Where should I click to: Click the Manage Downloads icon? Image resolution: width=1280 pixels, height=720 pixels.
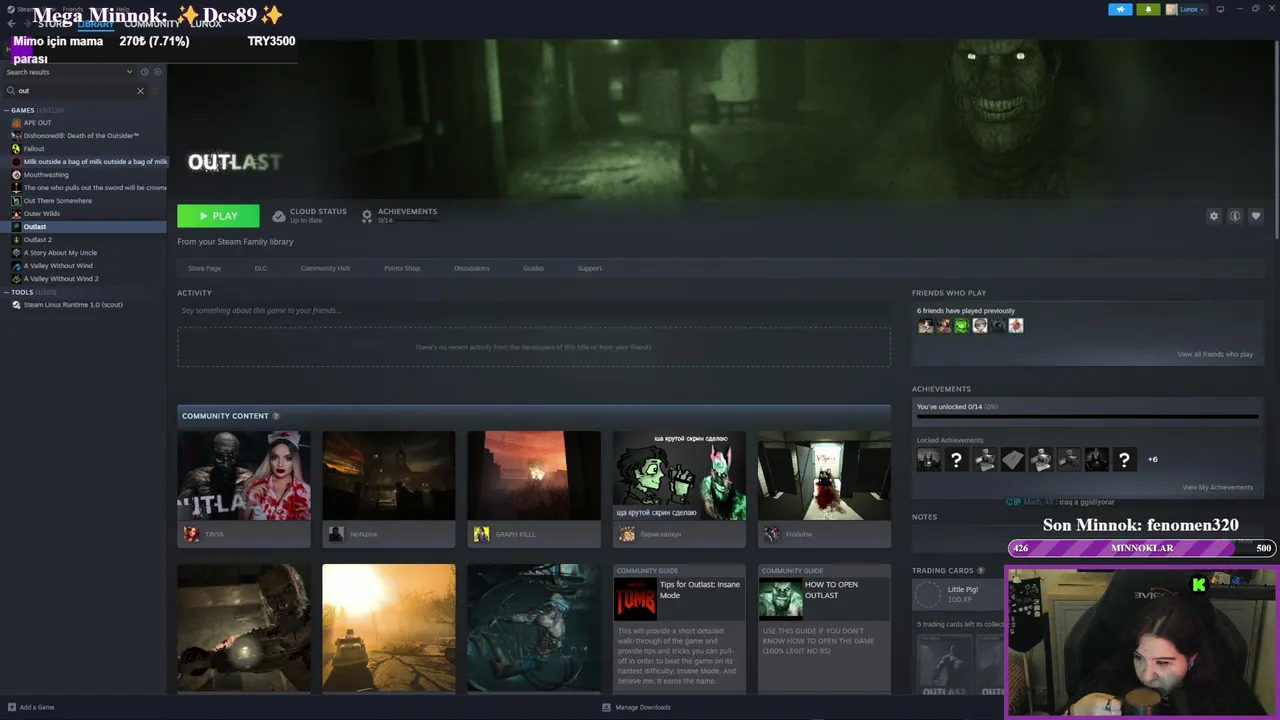[606, 707]
